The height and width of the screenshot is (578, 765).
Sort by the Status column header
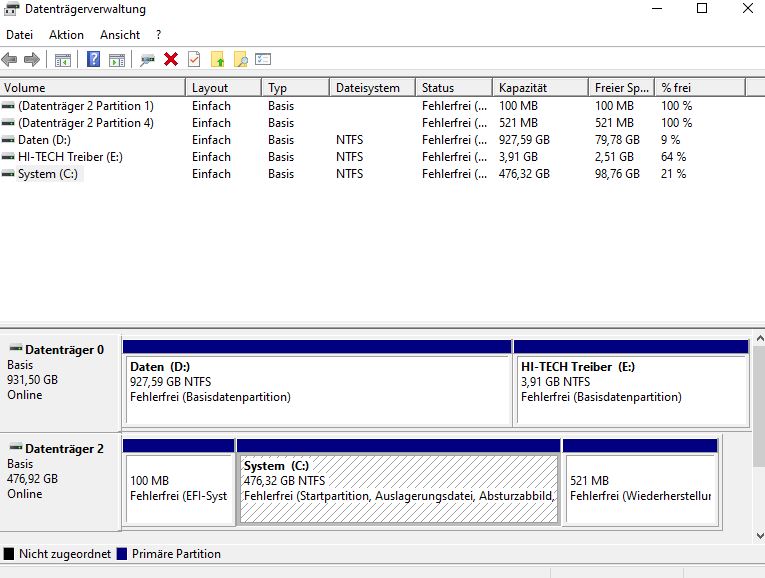454,88
